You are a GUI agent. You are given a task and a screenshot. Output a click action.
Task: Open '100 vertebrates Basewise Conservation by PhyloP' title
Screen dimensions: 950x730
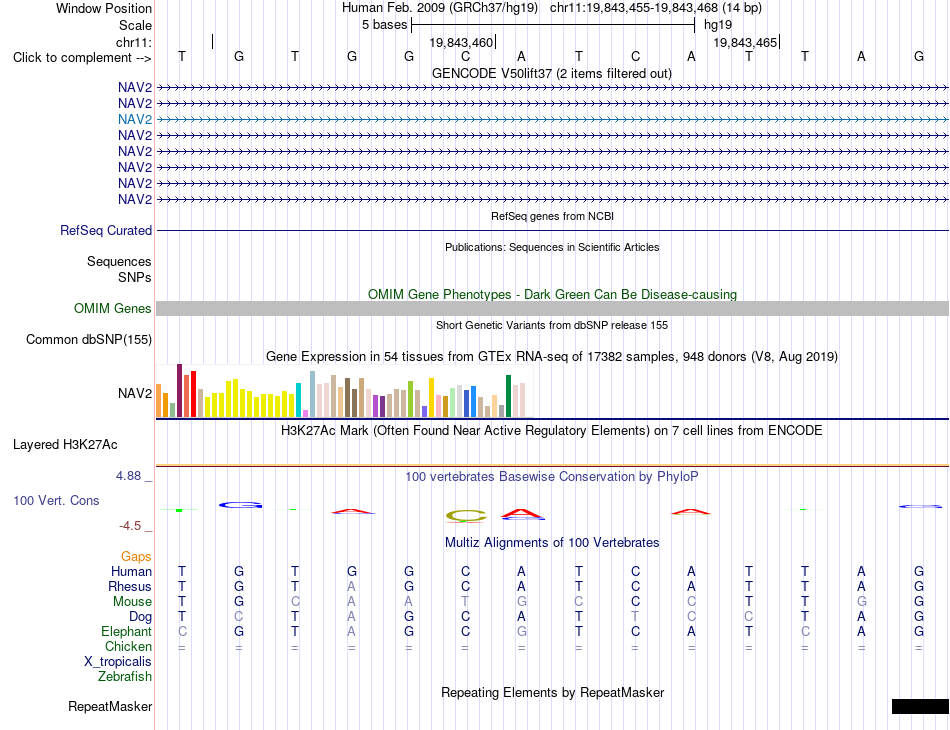pos(551,477)
